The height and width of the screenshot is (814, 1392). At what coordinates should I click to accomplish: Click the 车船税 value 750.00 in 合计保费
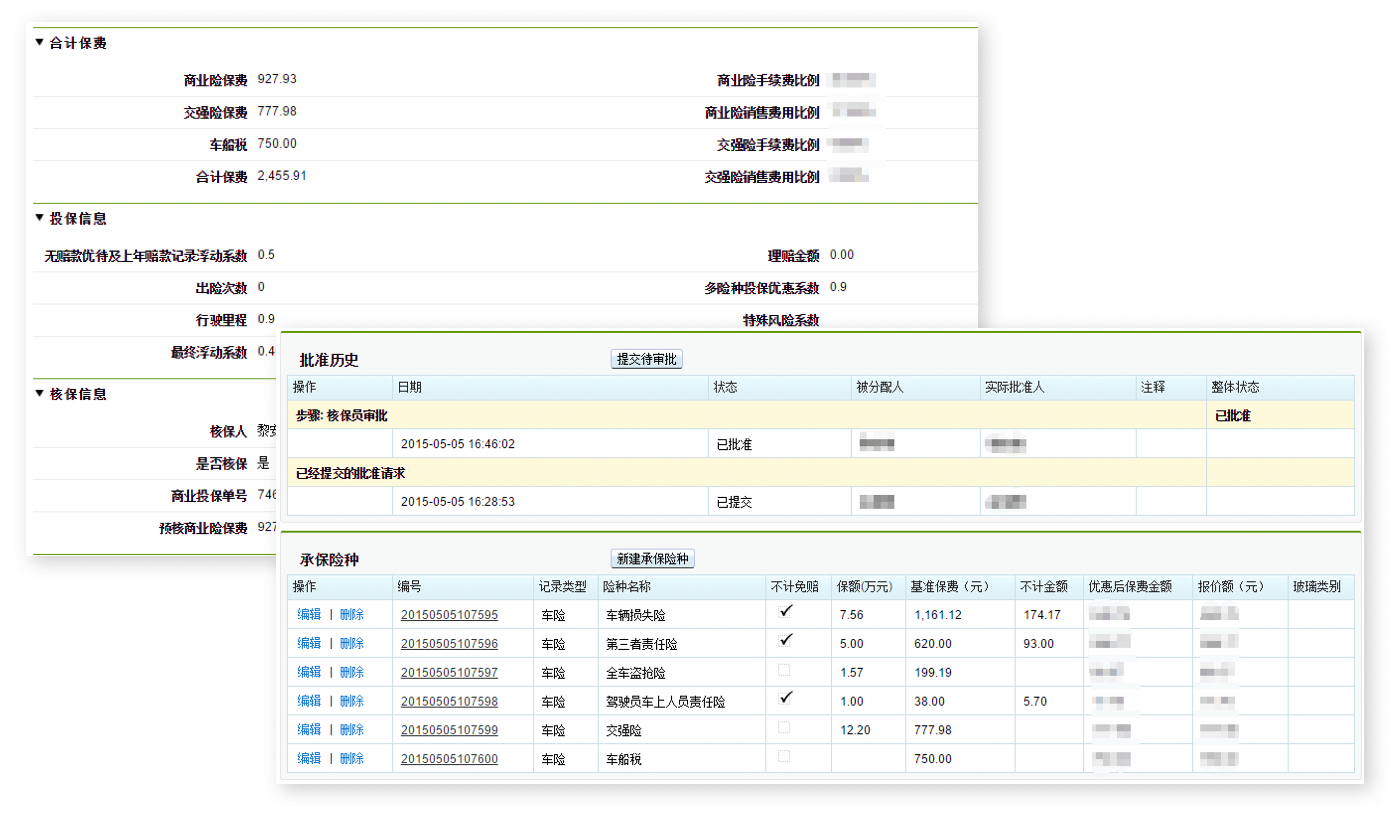[277, 144]
